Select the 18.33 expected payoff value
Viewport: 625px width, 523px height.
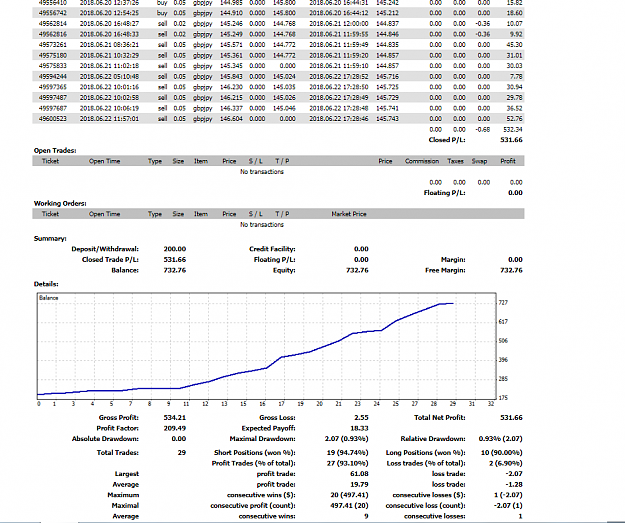point(360,429)
